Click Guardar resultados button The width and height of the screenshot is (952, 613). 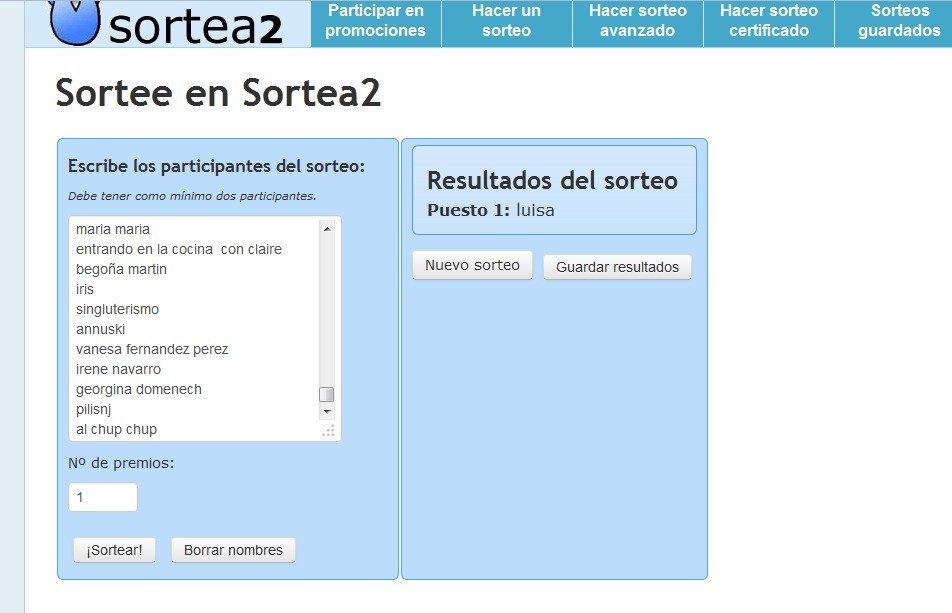pyautogui.click(x=617, y=267)
